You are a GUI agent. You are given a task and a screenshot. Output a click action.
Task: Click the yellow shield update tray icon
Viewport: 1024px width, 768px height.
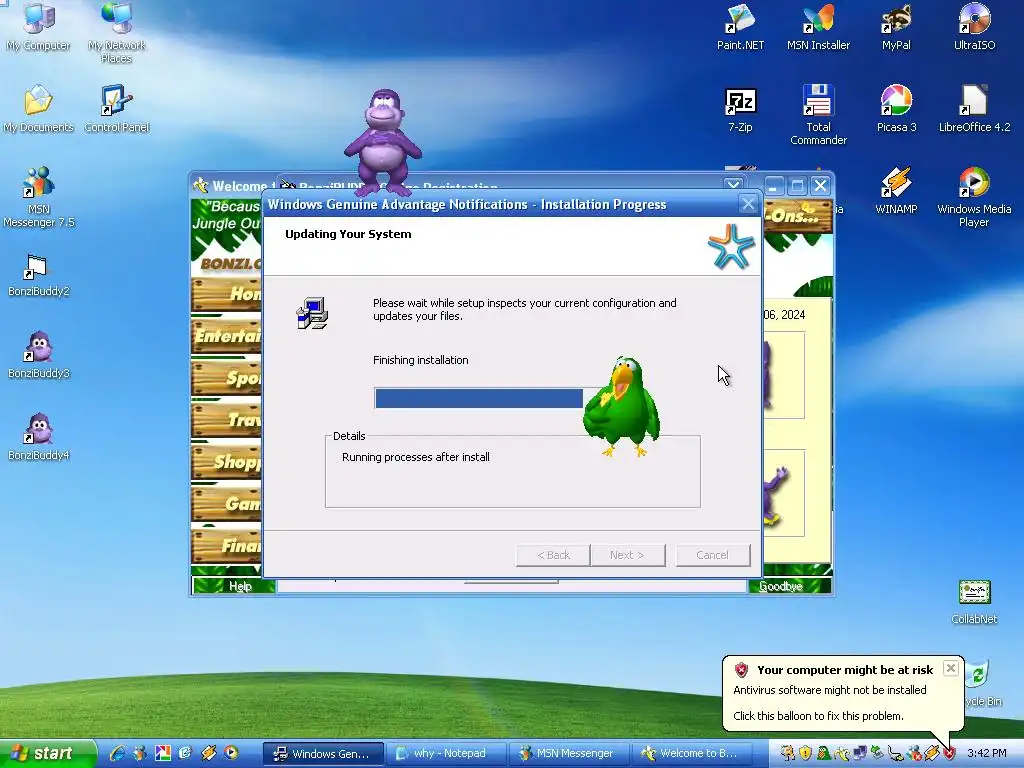(x=805, y=754)
